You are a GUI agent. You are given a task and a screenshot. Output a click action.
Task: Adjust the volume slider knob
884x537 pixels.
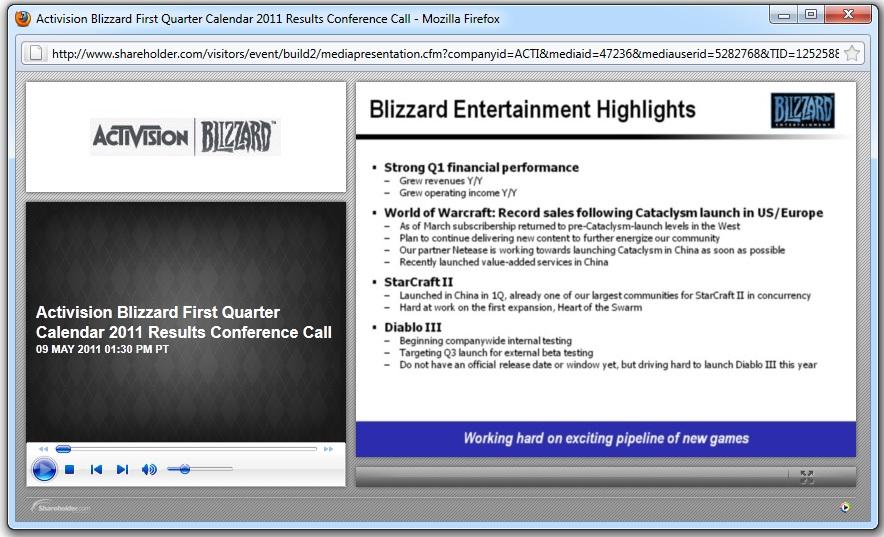(x=184, y=469)
